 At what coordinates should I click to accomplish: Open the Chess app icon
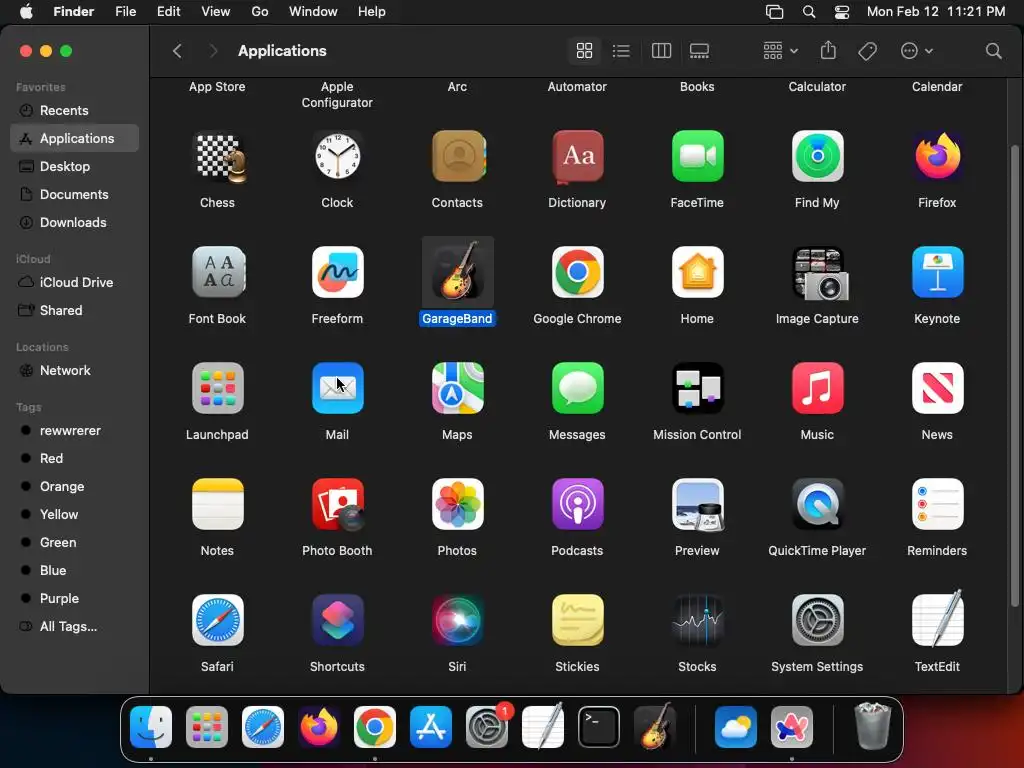click(217, 157)
